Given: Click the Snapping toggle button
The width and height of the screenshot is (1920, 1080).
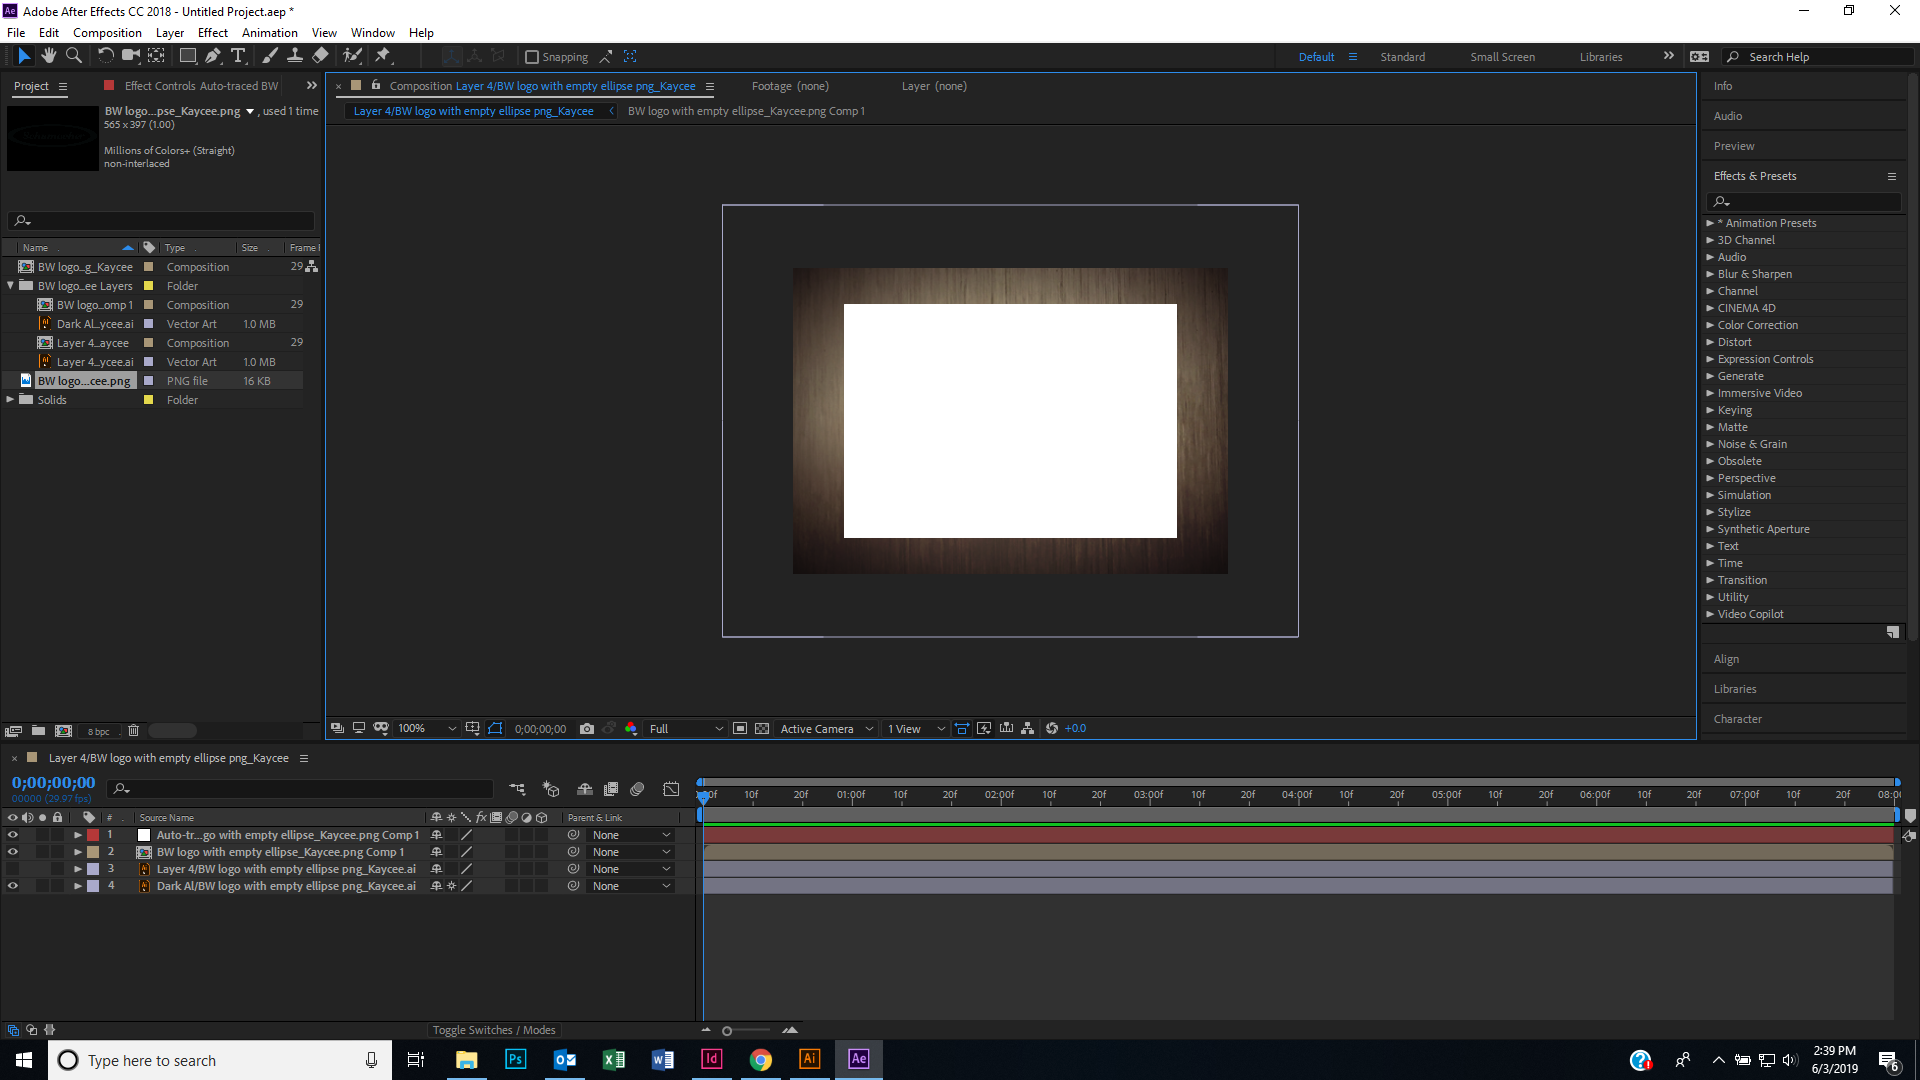Looking at the screenshot, I should (534, 57).
